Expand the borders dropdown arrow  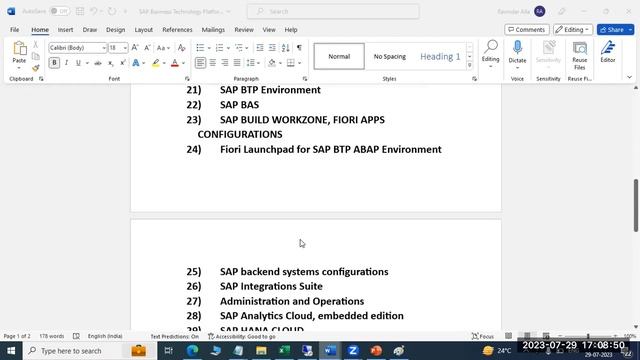(x=300, y=63)
